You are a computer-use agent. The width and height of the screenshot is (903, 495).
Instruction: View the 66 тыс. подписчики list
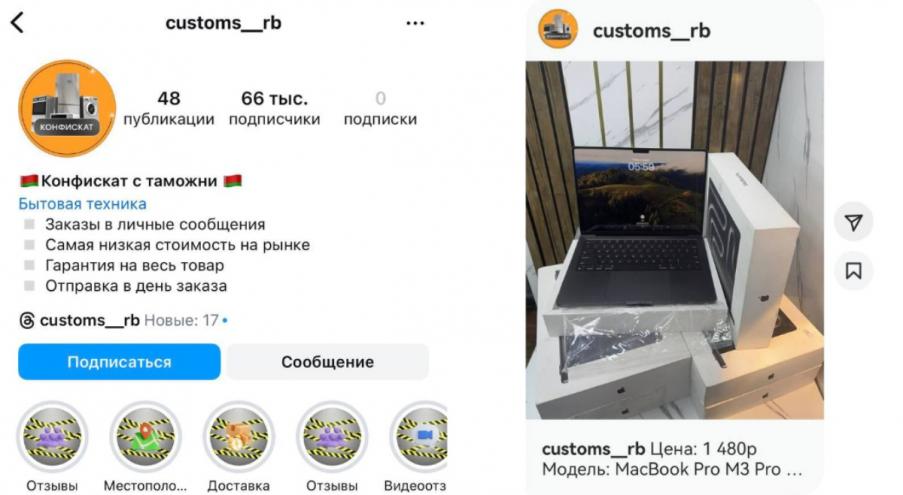(x=274, y=108)
